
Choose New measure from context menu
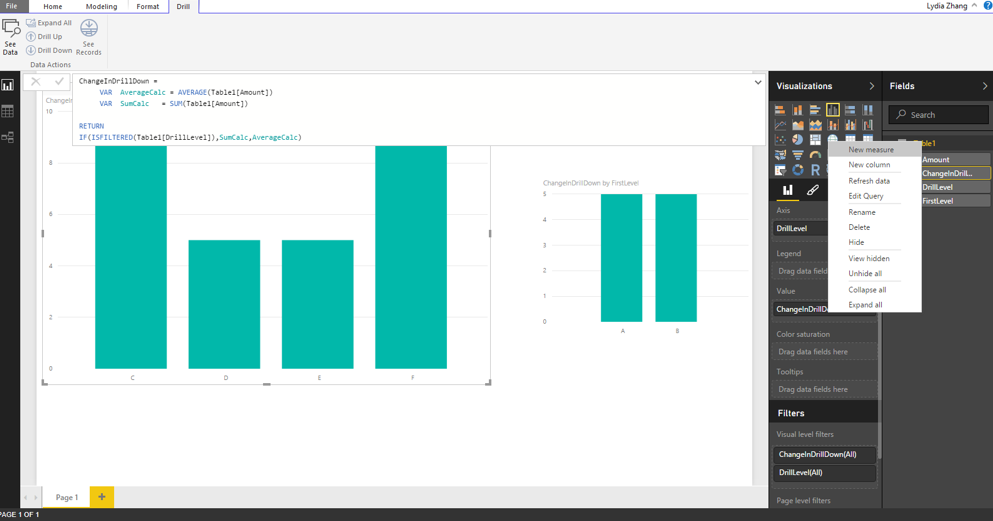(x=875, y=149)
